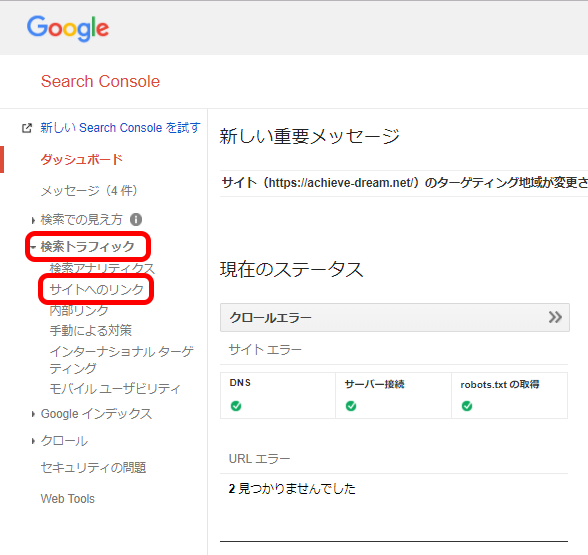588x555 pixels.
Task: Open Google インデックス menu item
Action: click(96, 414)
